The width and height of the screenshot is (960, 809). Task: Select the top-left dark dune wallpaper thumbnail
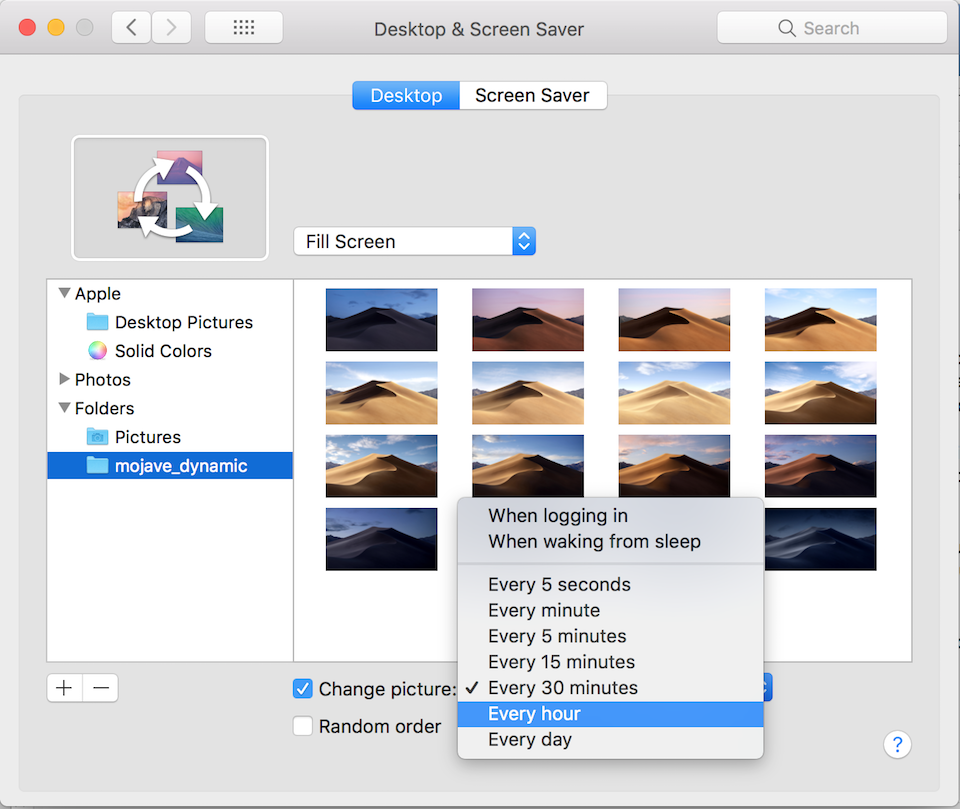[381, 320]
